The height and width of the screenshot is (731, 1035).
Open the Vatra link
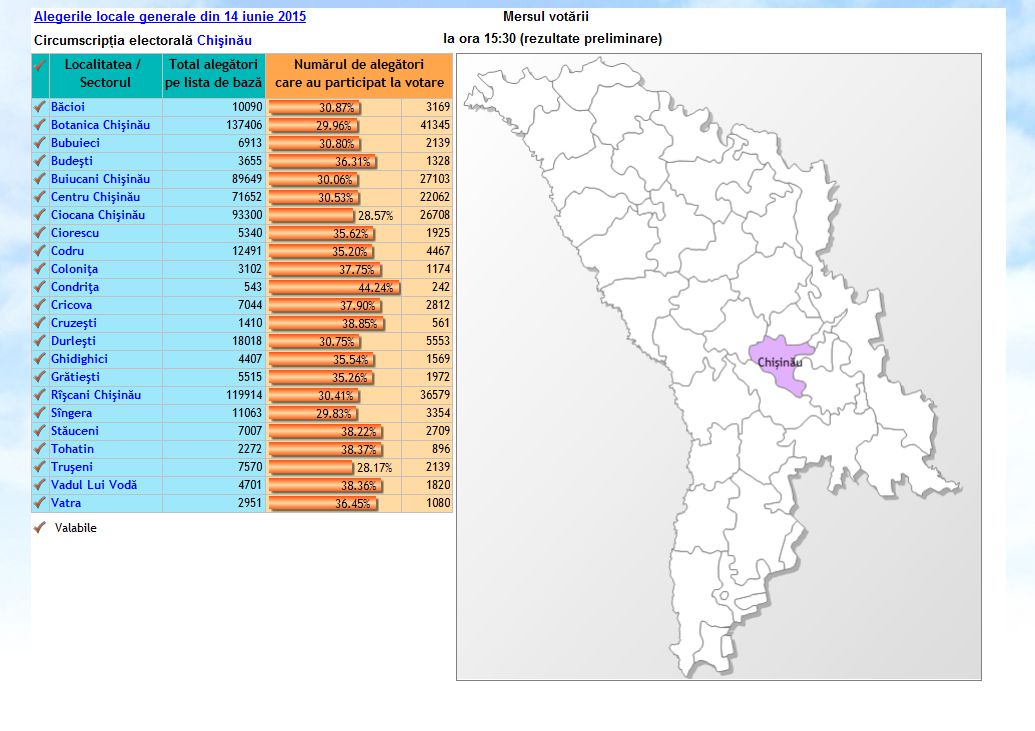pos(65,503)
